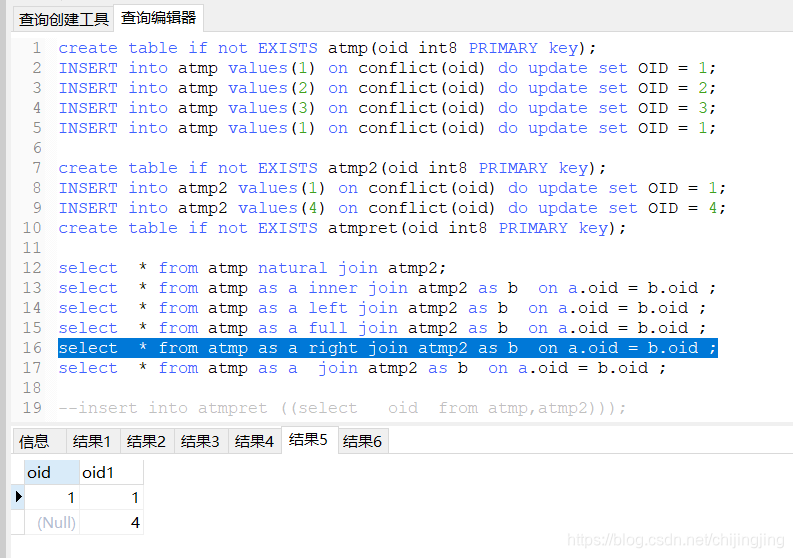Click line 1 create table atmp statement
Image resolution: width=793 pixels, height=558 pixels.
(x=327, y=48)
